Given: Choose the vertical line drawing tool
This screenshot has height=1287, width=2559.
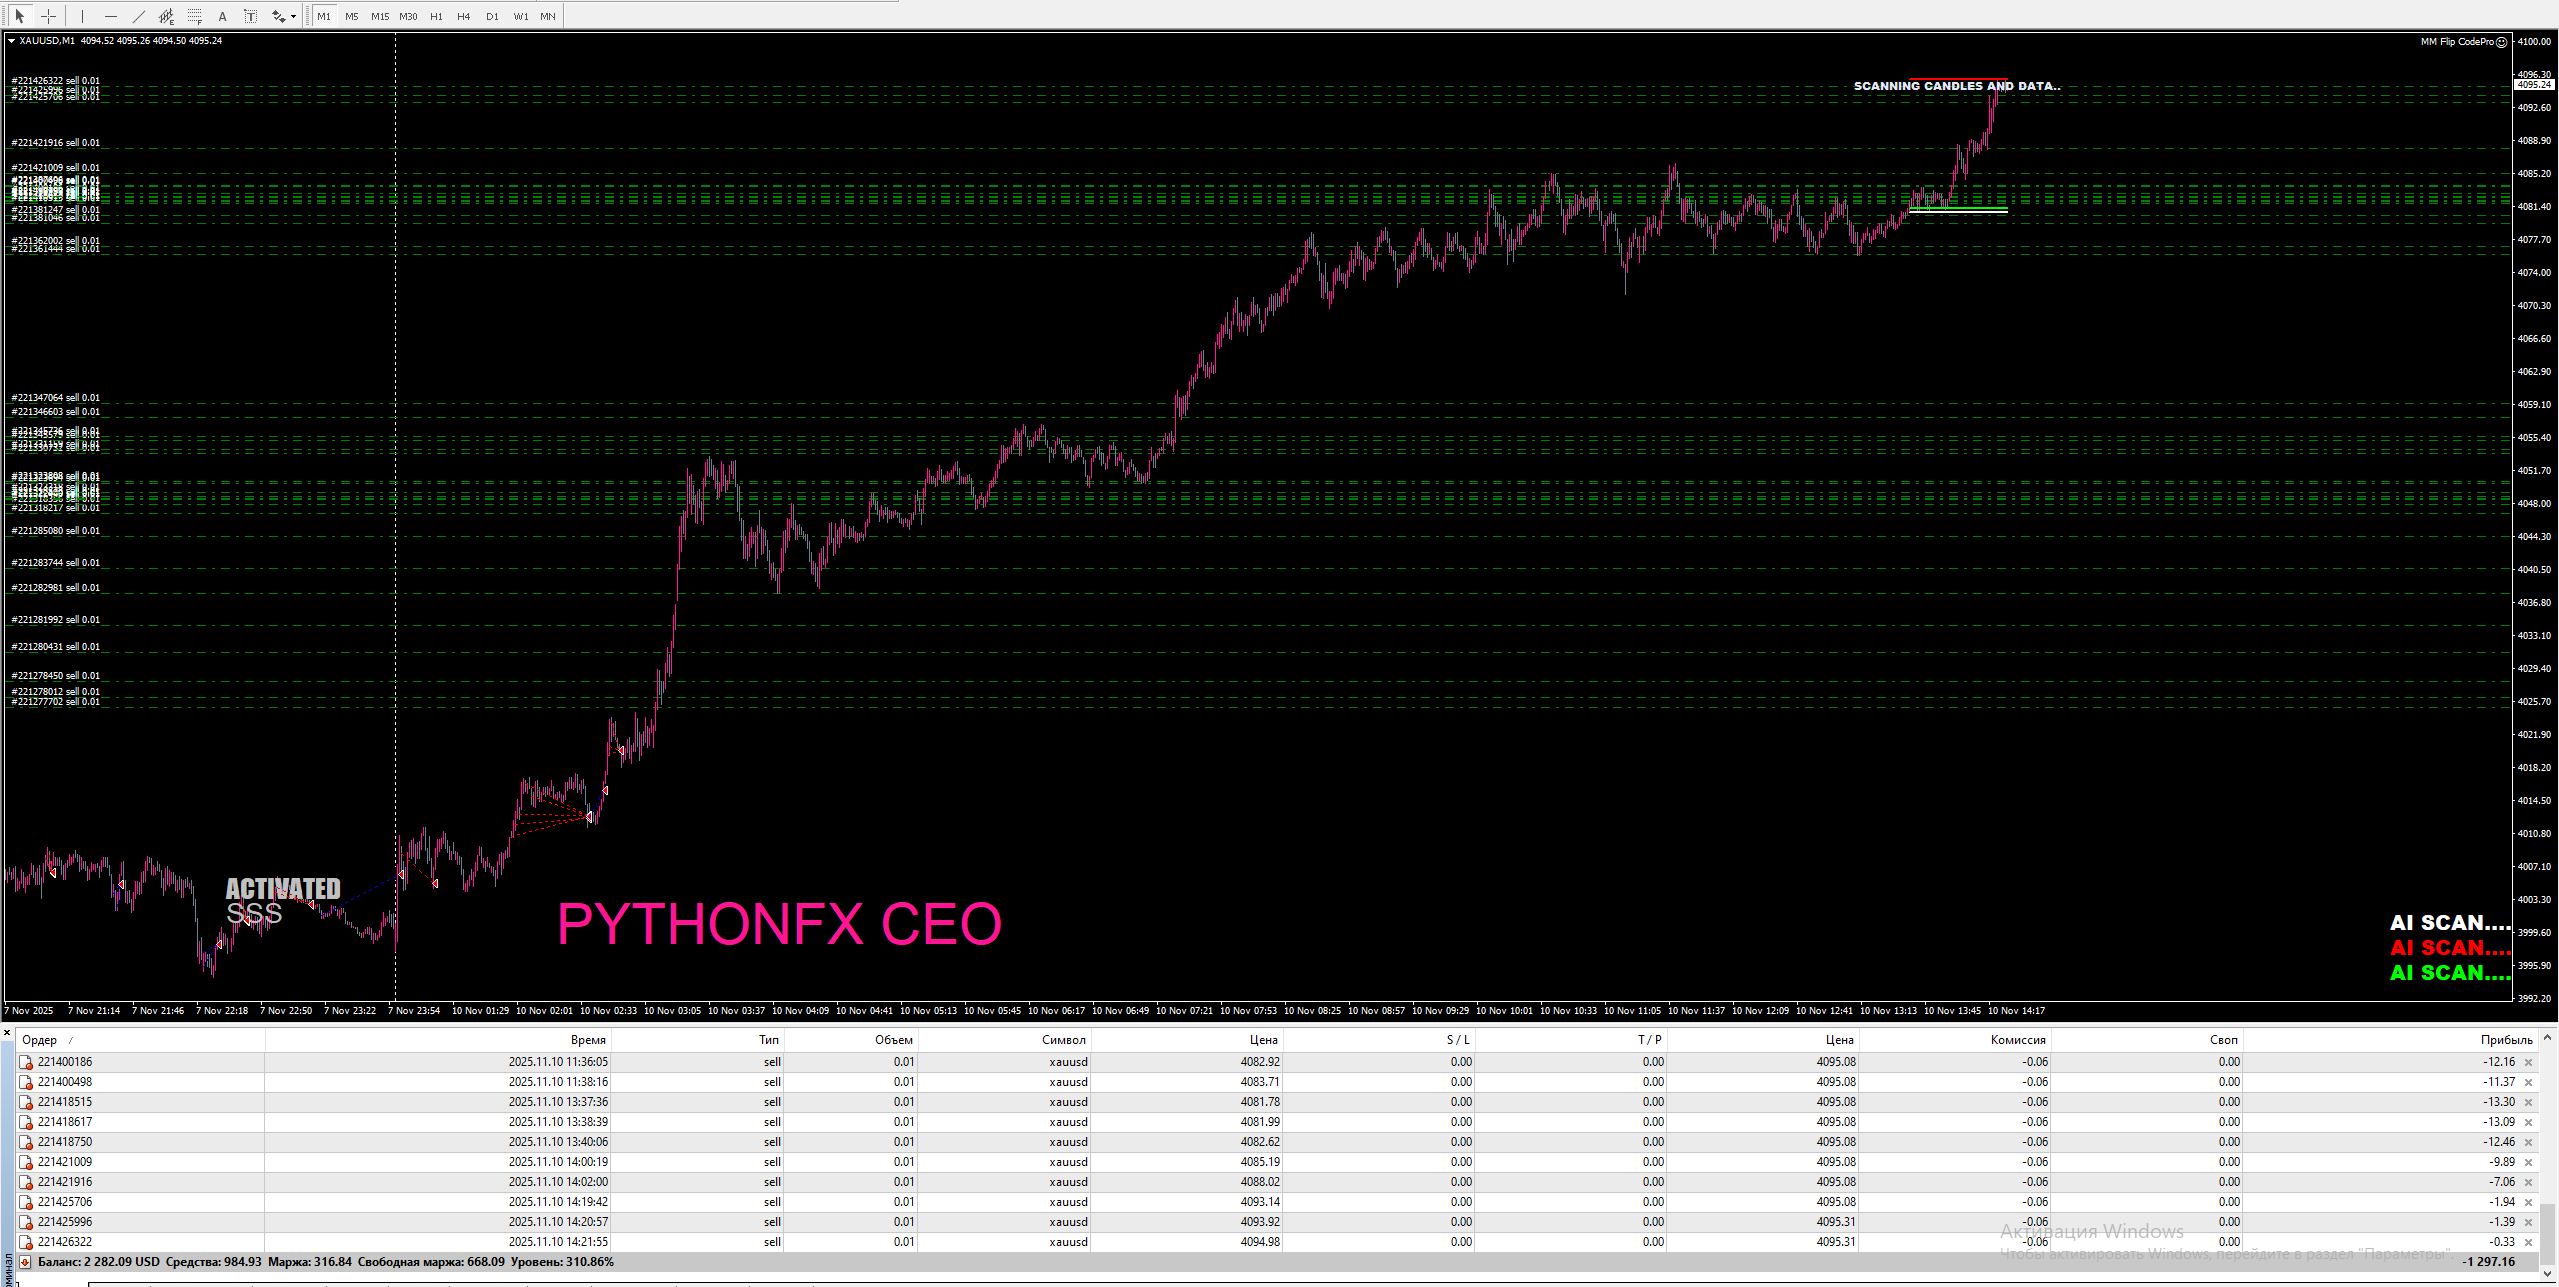Looking at the screenshot, I should (82, 16).
